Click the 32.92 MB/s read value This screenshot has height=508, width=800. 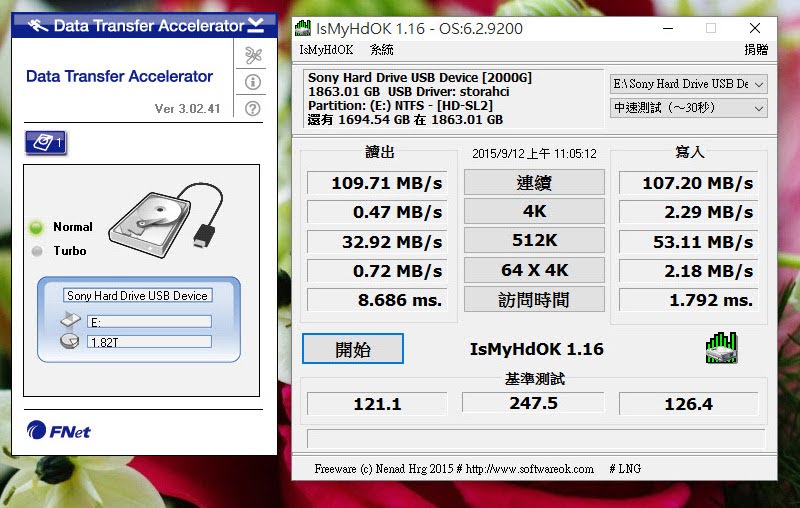click(x=377, y=241)
